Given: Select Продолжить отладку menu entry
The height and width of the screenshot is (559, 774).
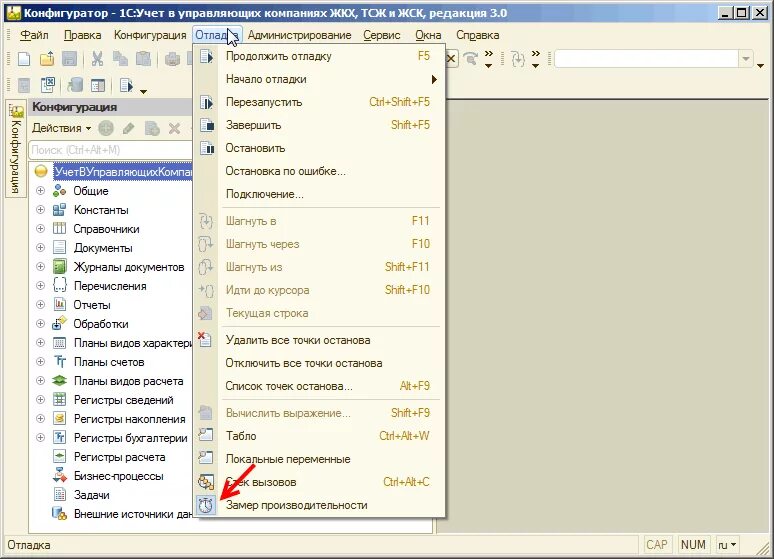Looking at the screenshot, I should pyautogui.click(x=319, y=56).
